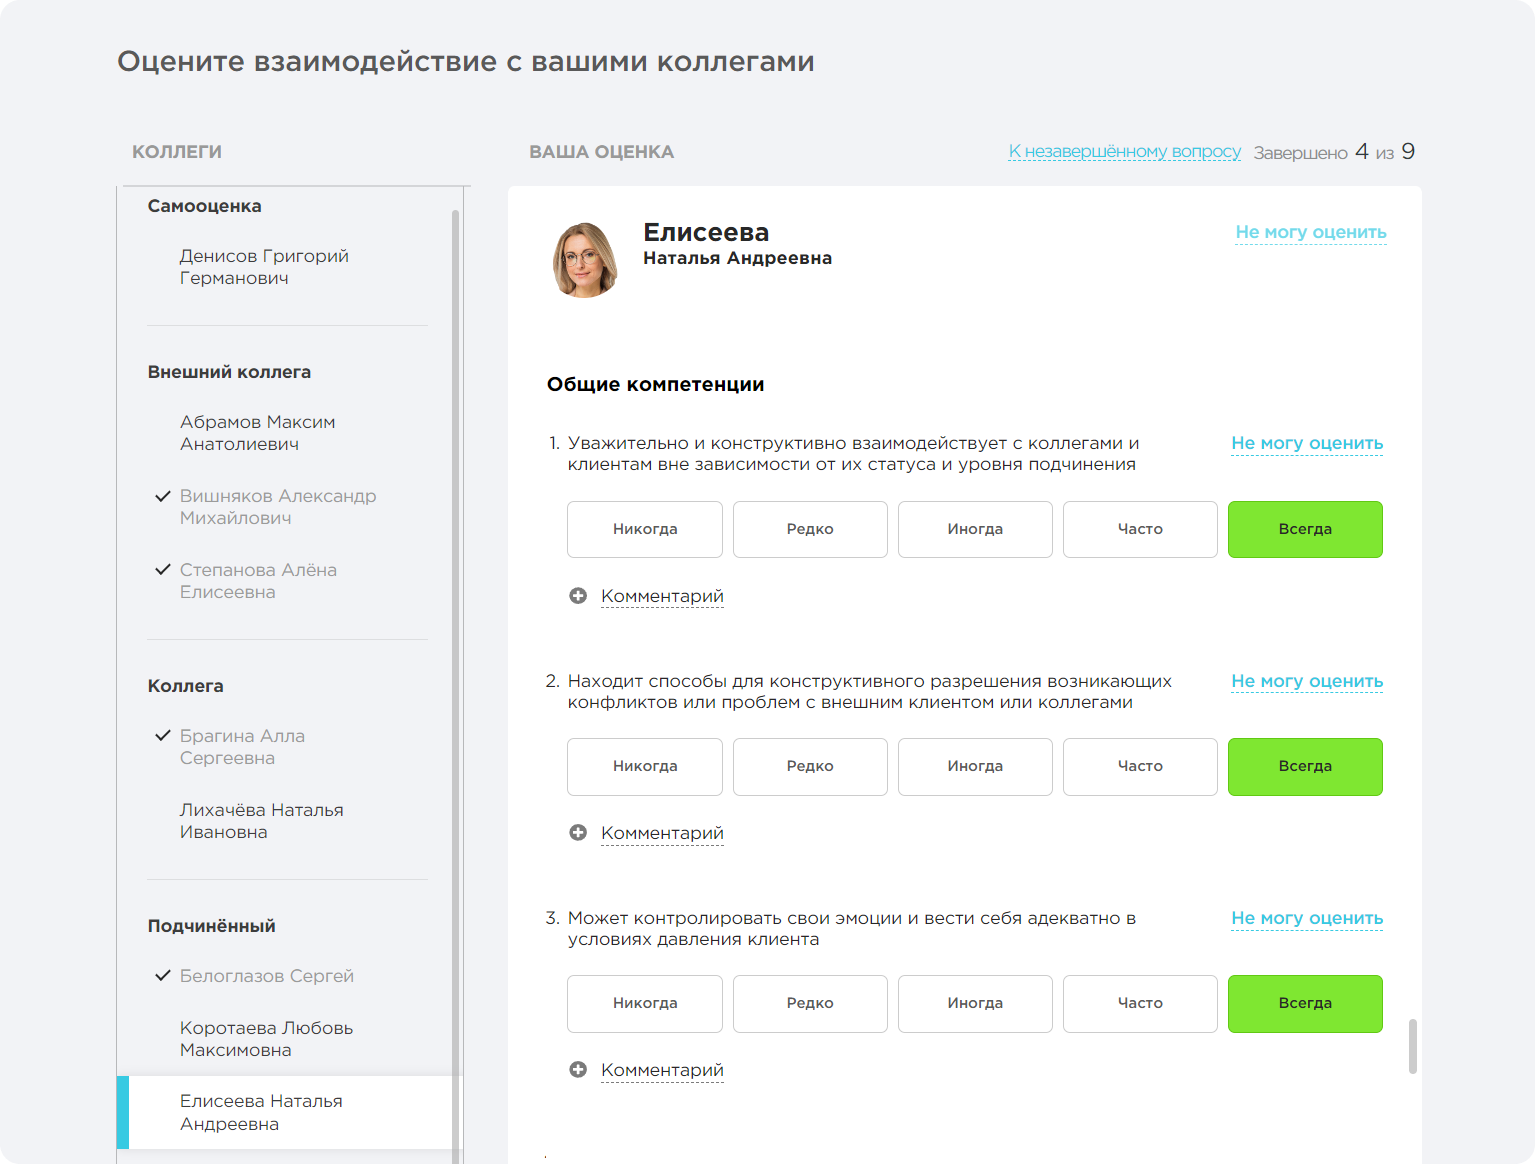This screenshot has height=1164, width=1535.
Task: Click Елисеева's profile photo
Action: click(585, 258)
